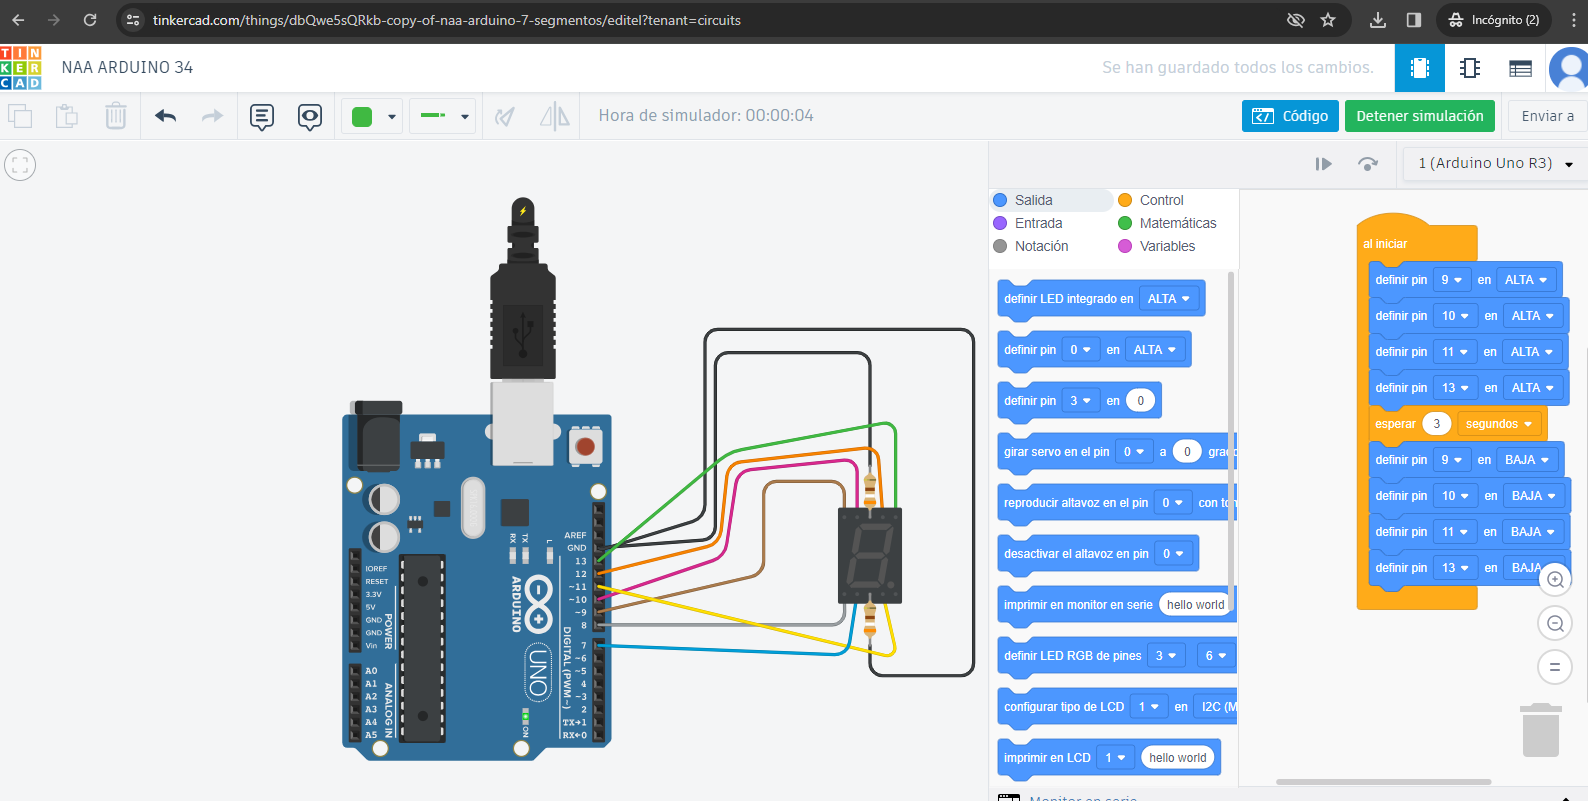Zoom in on the code blocks workspace

(x=1555, y=580)
